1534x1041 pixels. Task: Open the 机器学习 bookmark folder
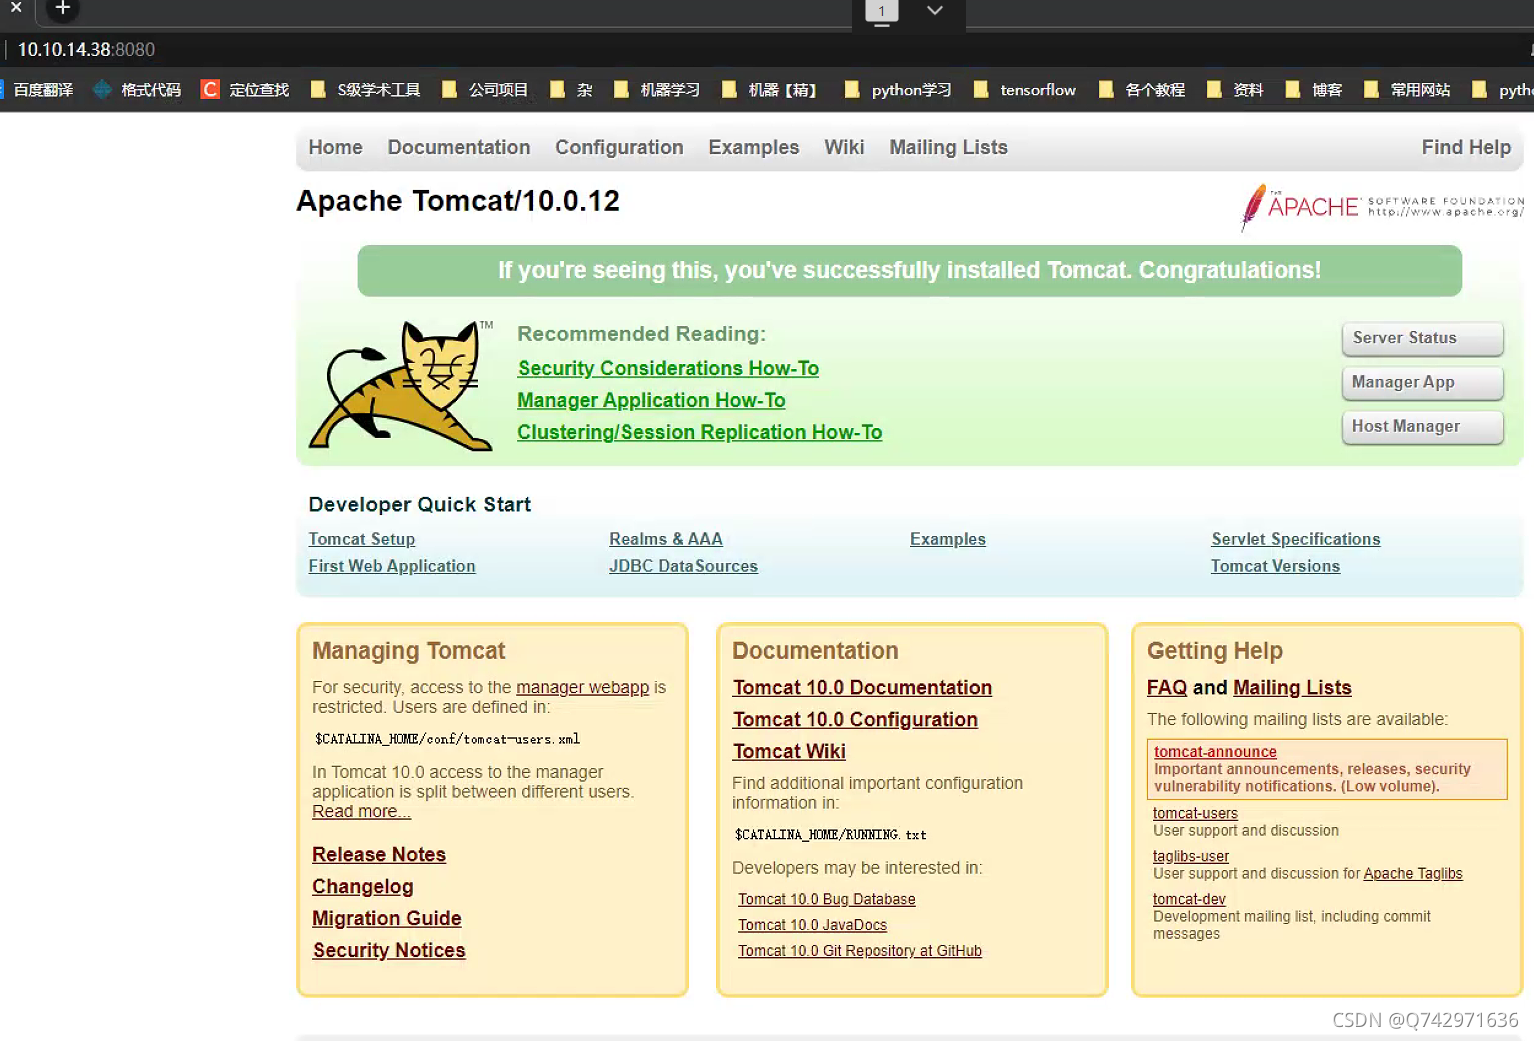[x=656, y=90]
